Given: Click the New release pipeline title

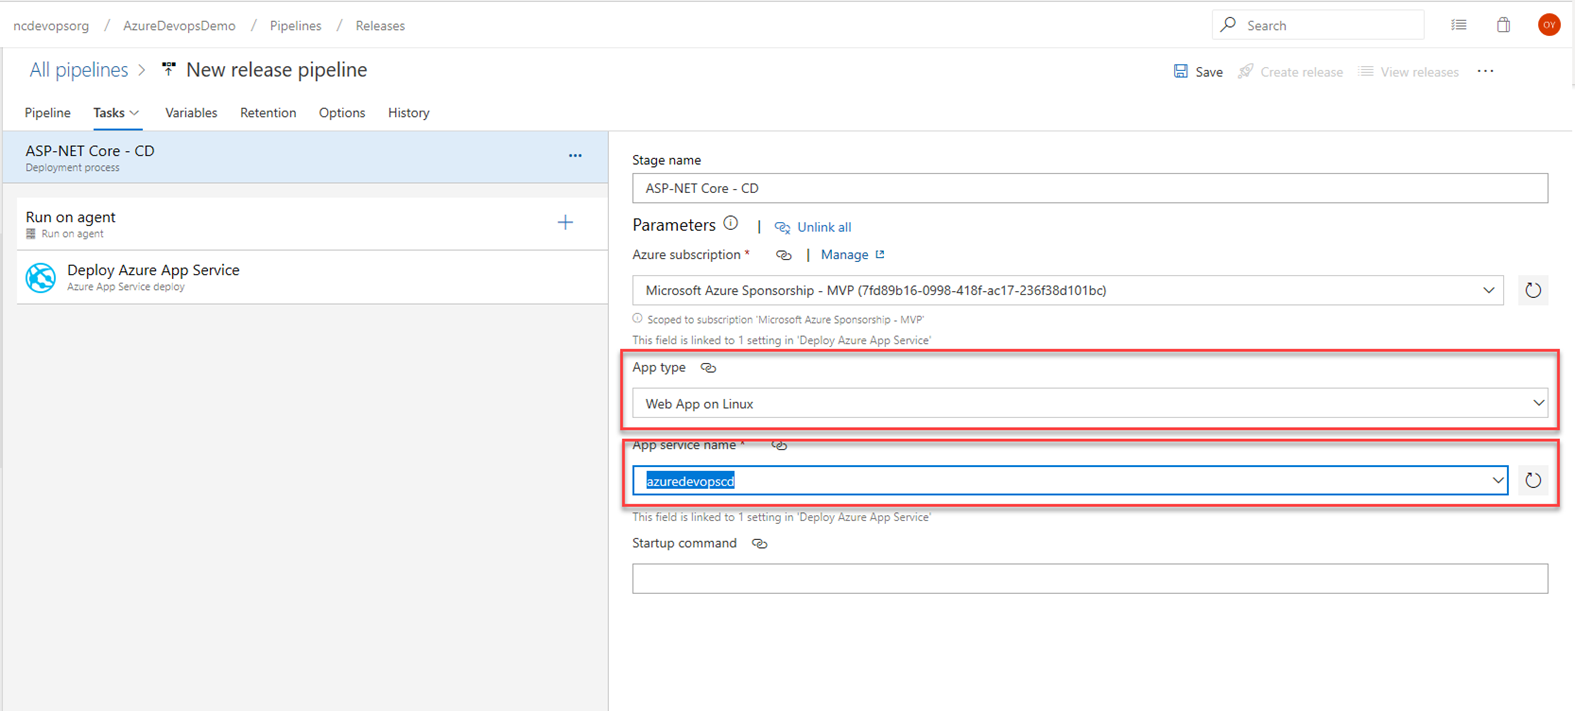Looking at the screenshot, I should [277, 70].
